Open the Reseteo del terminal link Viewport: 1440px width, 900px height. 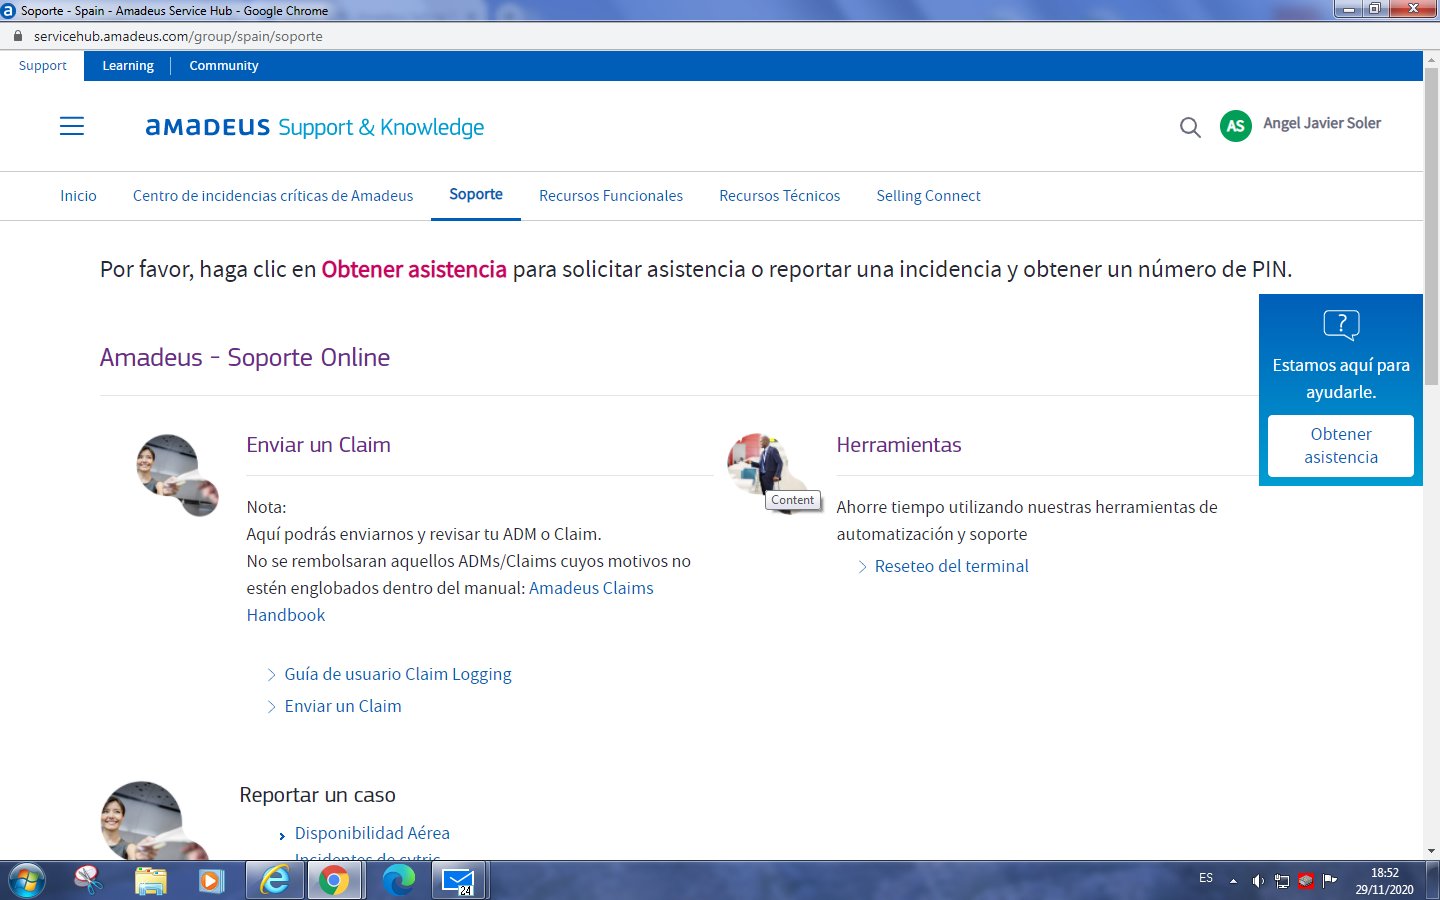[951, 566]
